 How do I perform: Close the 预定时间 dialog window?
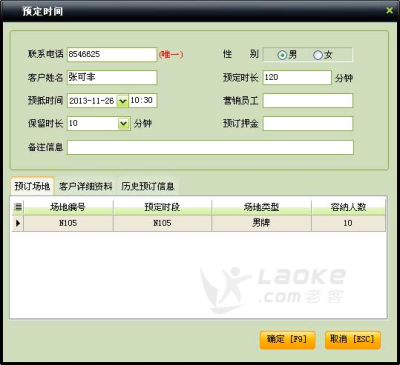[x=389, y=10]
